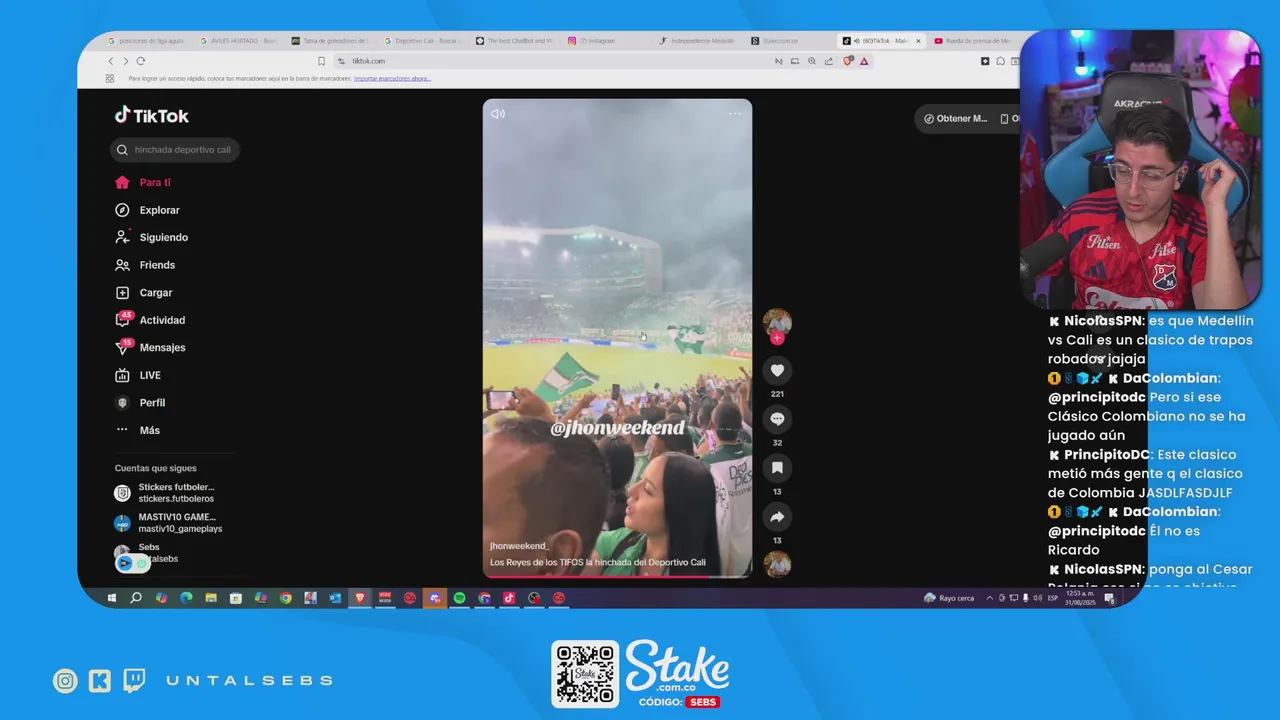Open comments with the speech bubble icon
Viewport: 1280px width, 720px height.
[777, 419]
